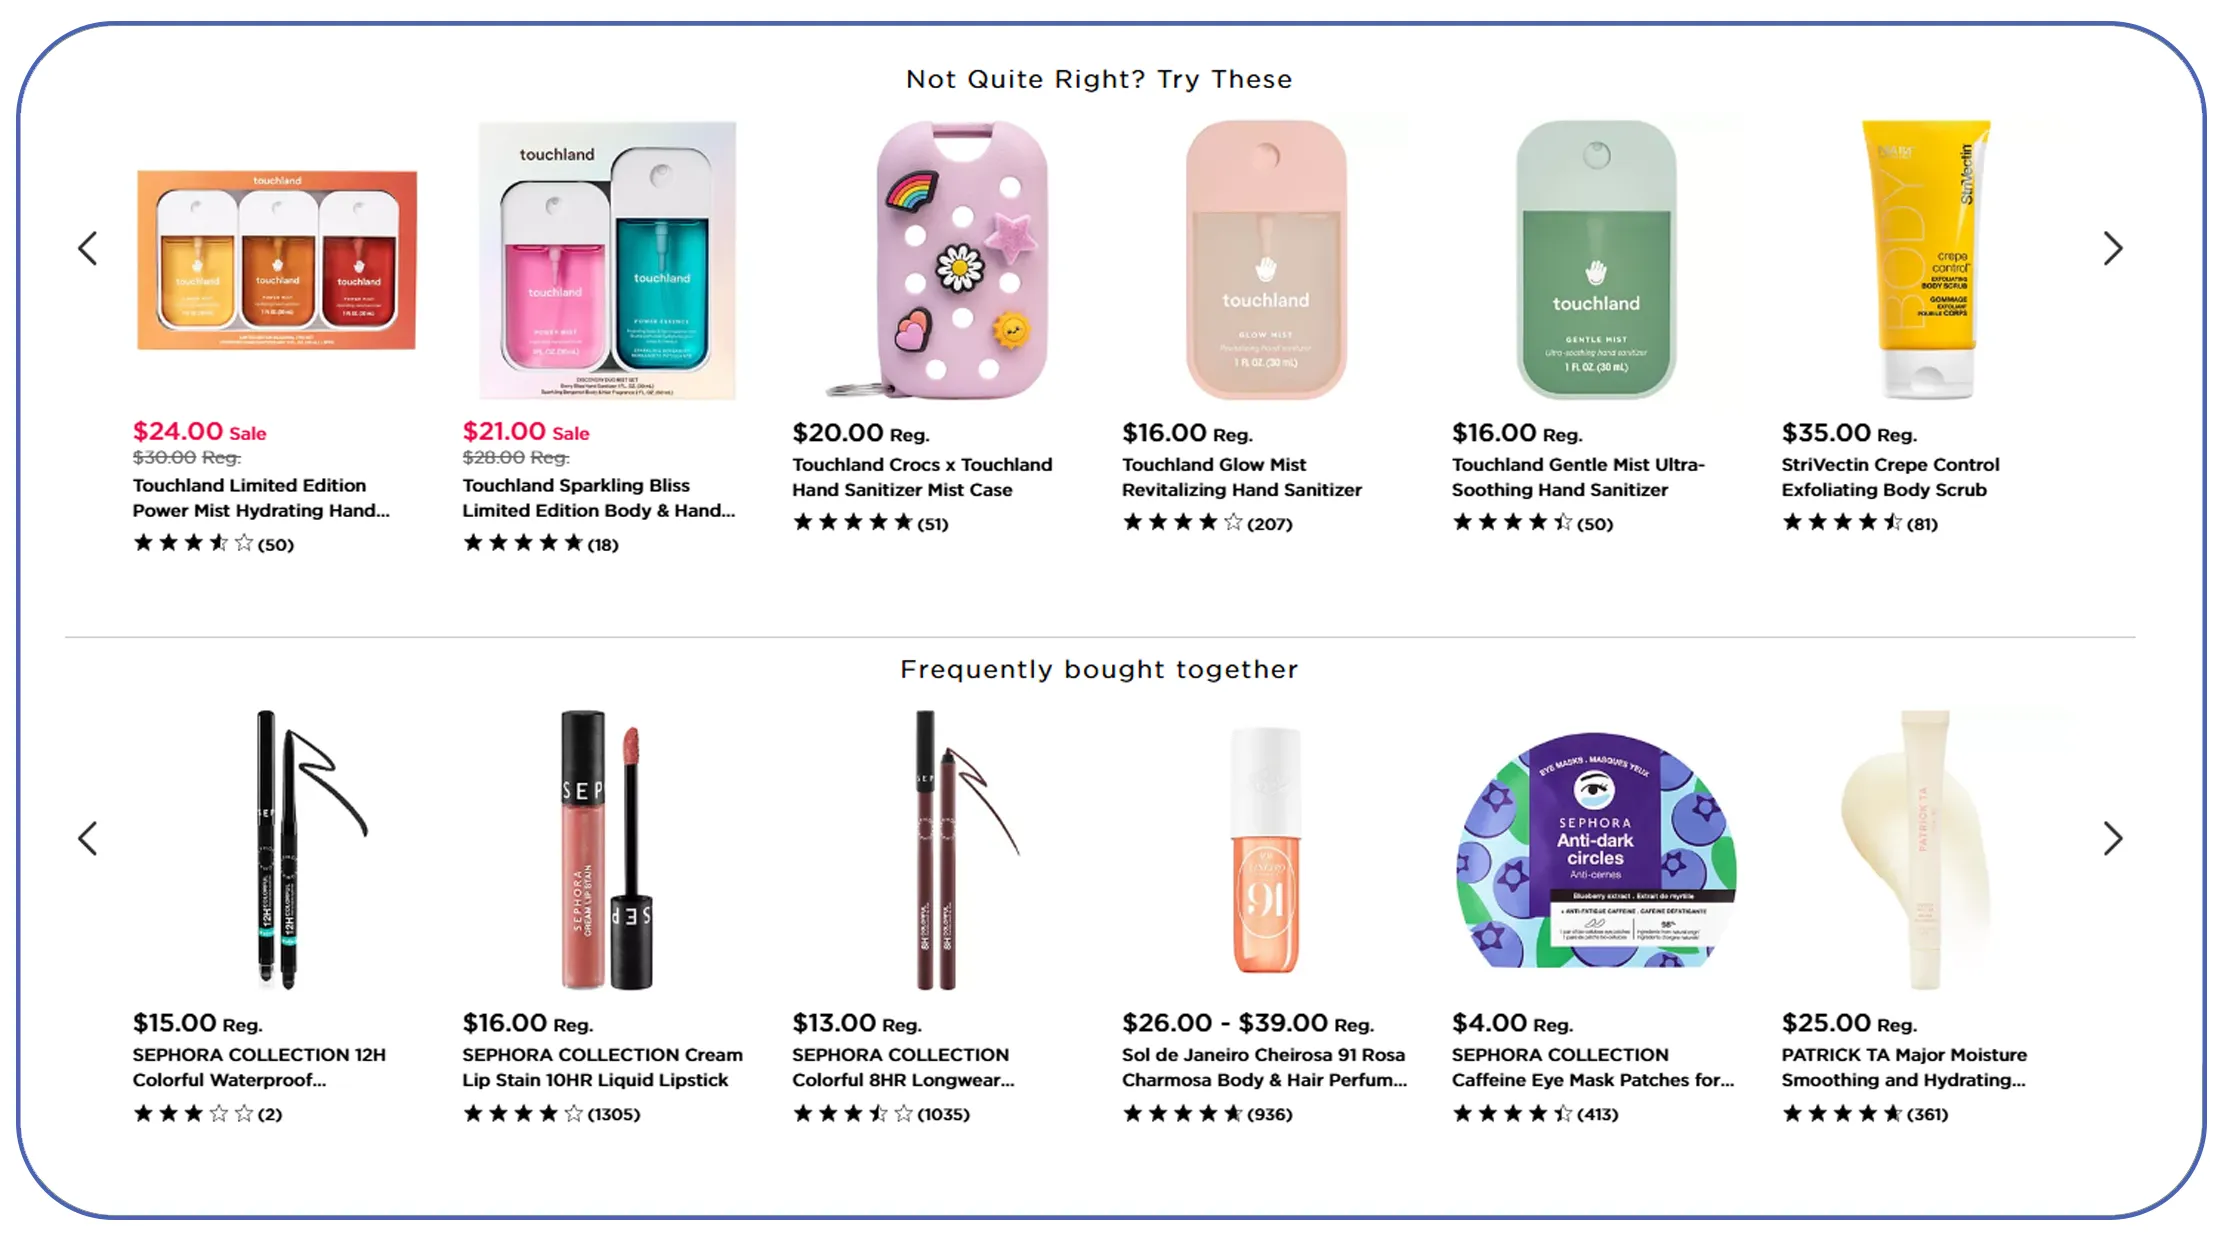Click StriVectin Crepe Control Exfoliating Body Scrub link
Screen dimensions: 2223x1240
click(1890, 477)
